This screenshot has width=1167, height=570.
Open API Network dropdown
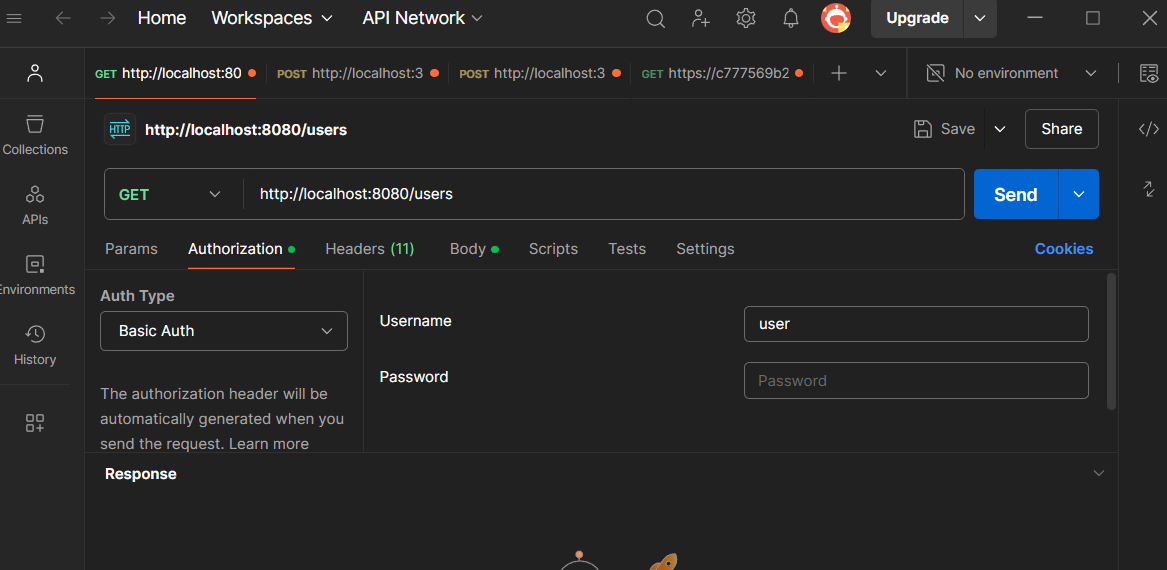point(422,18)
